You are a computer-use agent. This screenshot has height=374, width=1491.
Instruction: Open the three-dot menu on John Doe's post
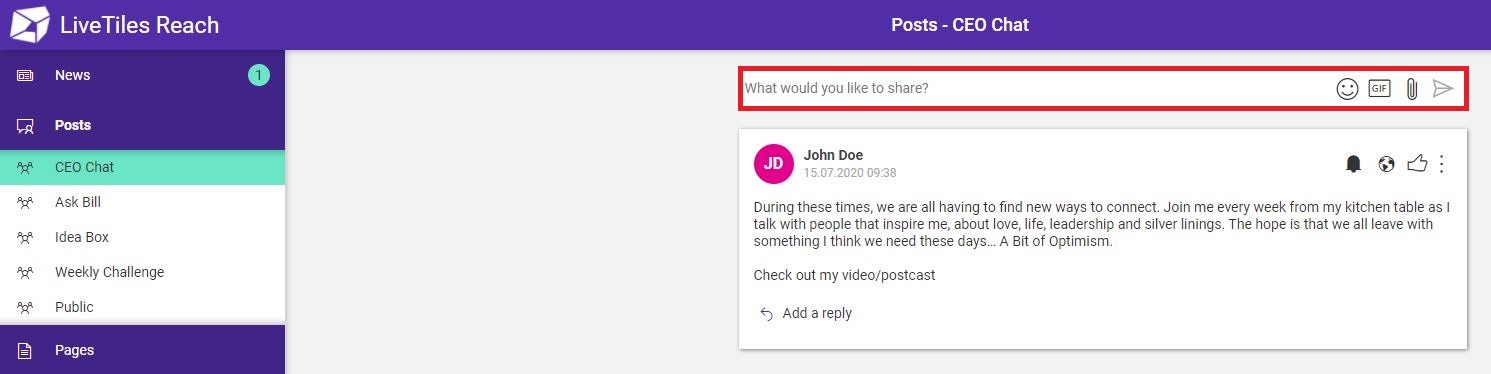click(x=1442, y=164)
